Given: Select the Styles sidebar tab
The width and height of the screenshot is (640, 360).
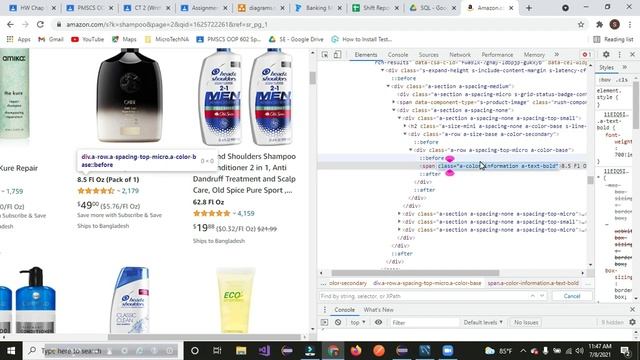Looking at the screenshot, I should 607,67.
